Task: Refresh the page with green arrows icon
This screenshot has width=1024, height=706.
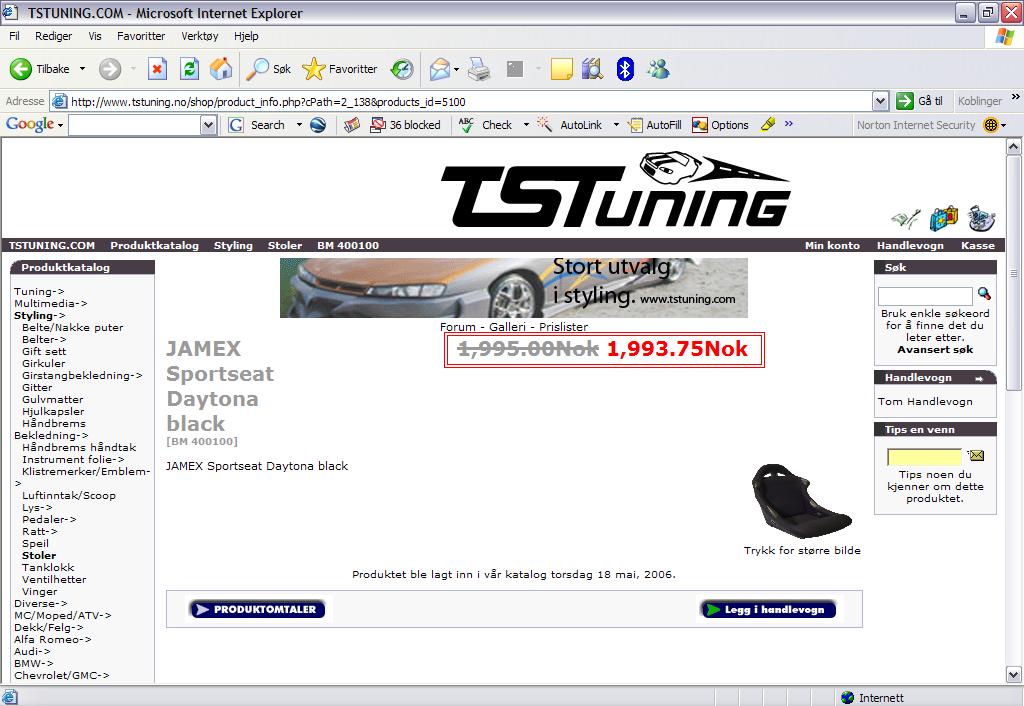Action: point(189,69)
